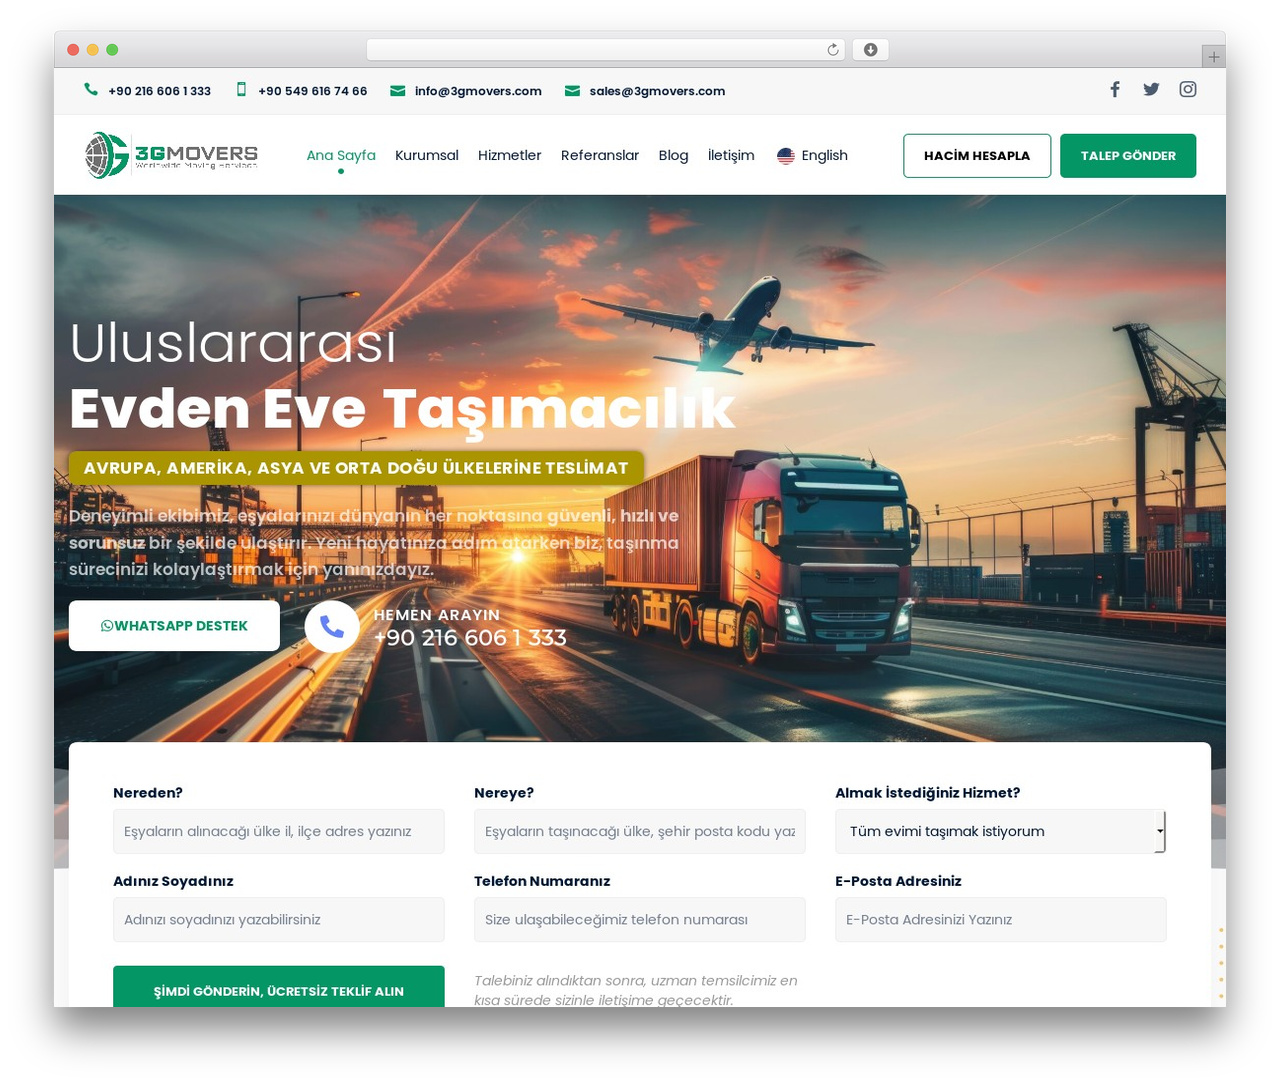Image resolution: width=1280 pixels, height=1084 pixels.
Task: Switch language to English
Action: (813, 155)
